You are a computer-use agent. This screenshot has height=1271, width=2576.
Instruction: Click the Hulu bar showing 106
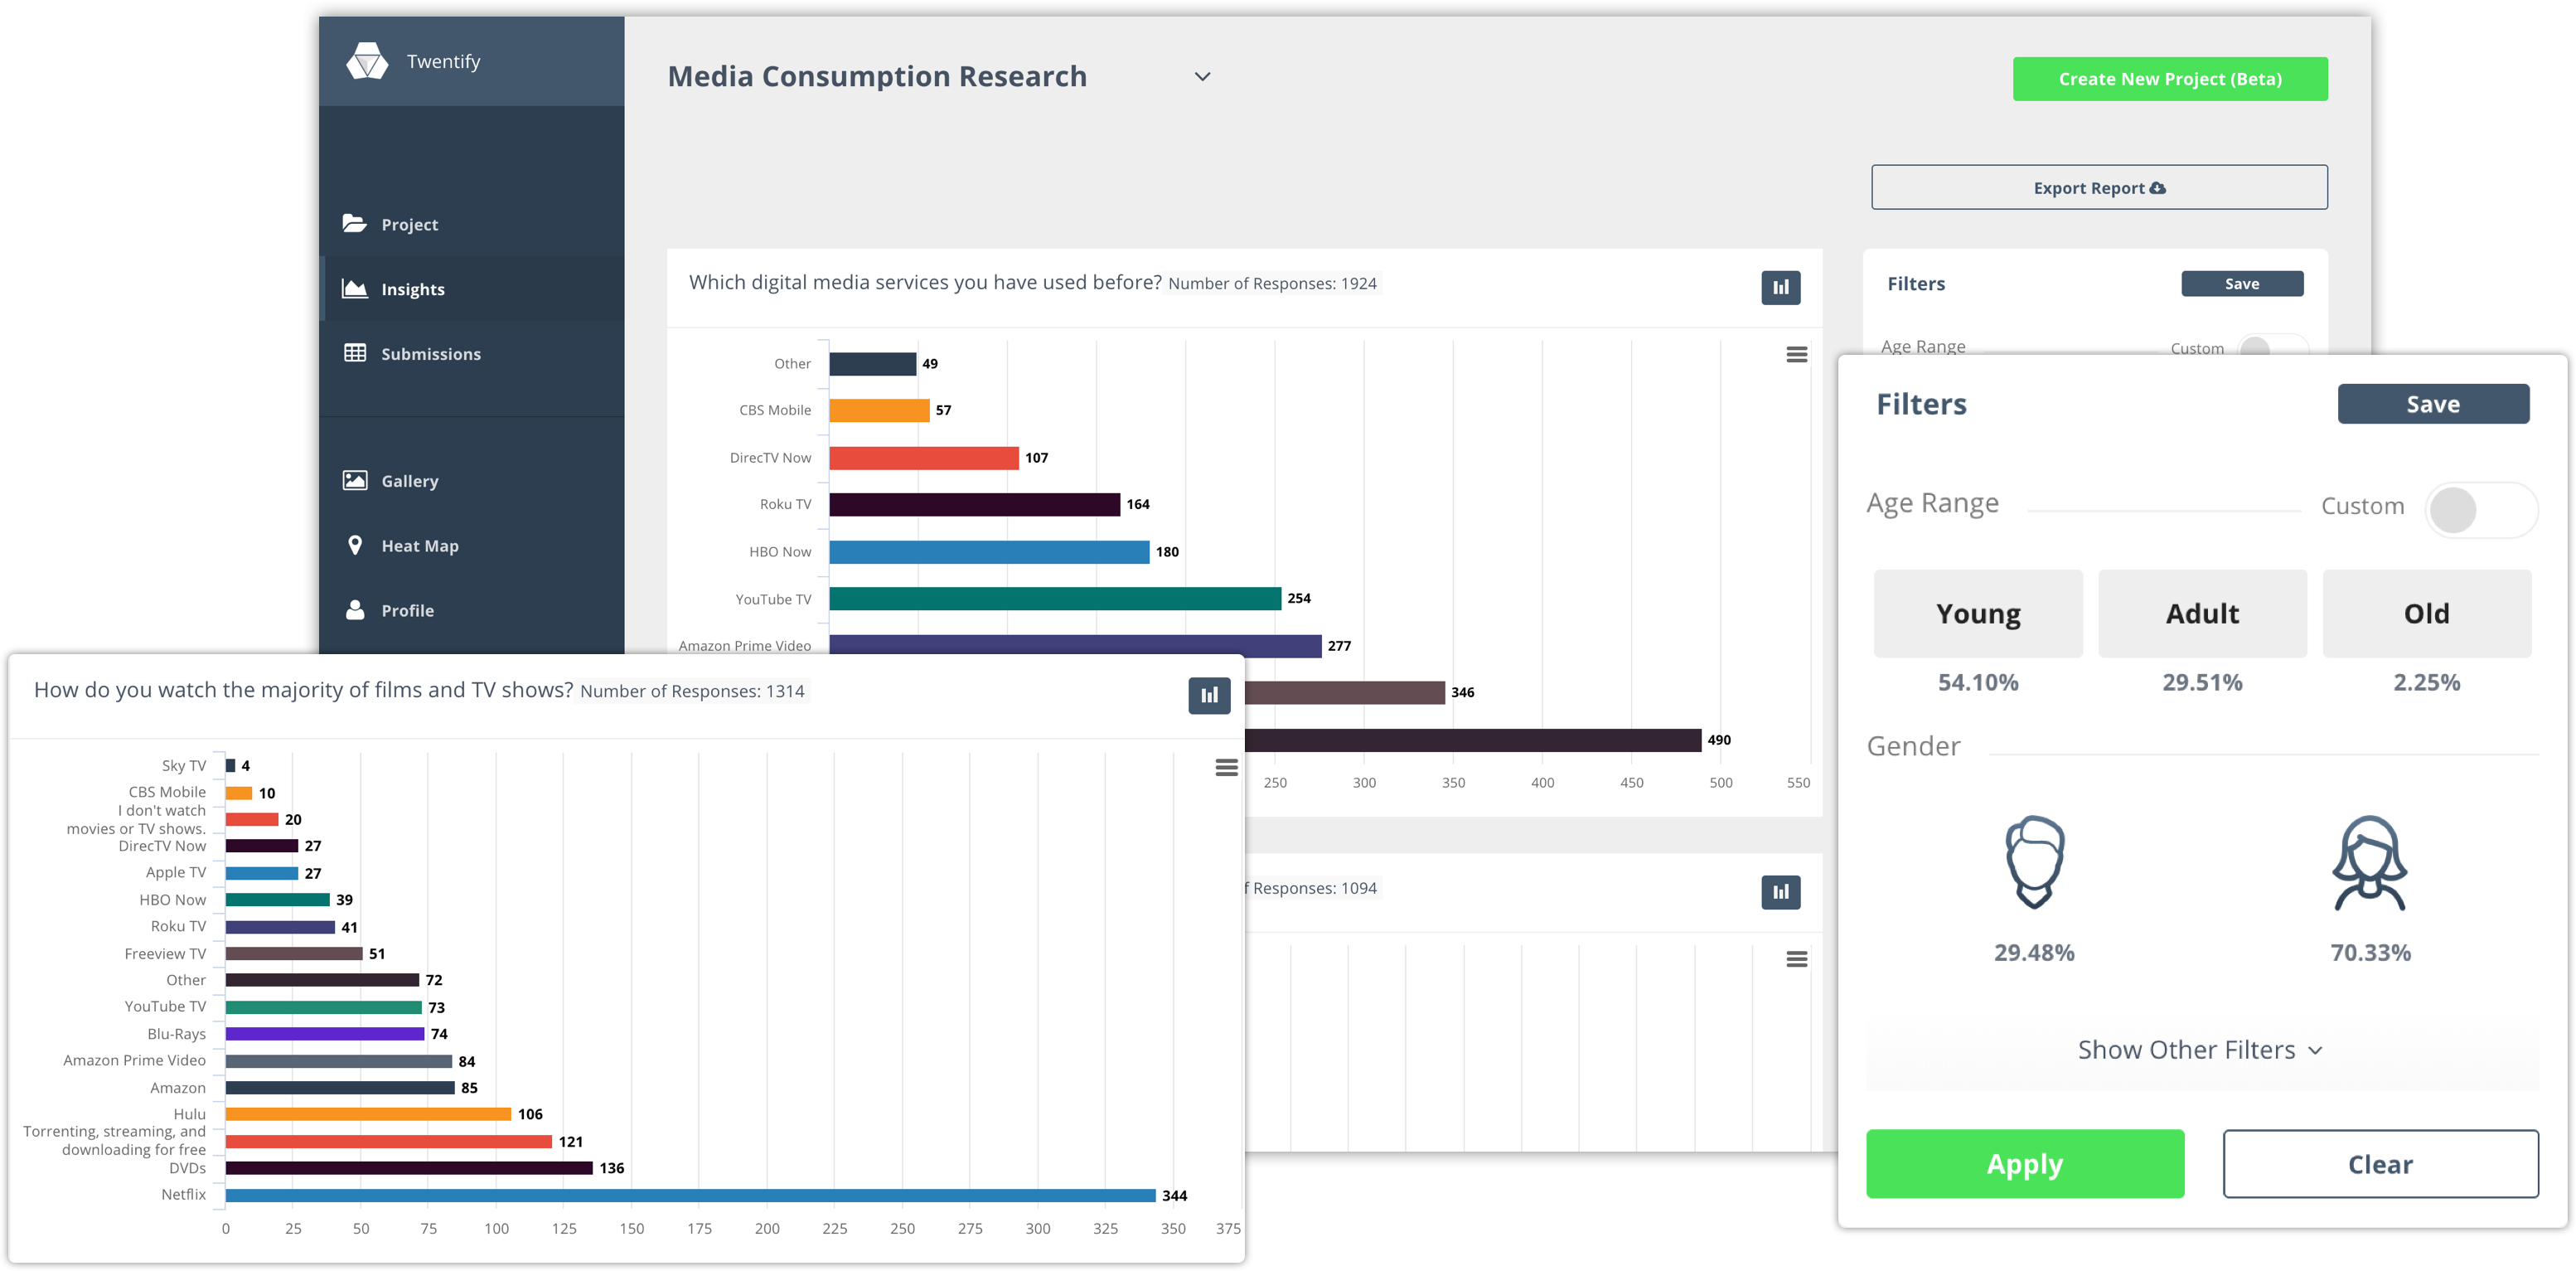pos(368,1114)
